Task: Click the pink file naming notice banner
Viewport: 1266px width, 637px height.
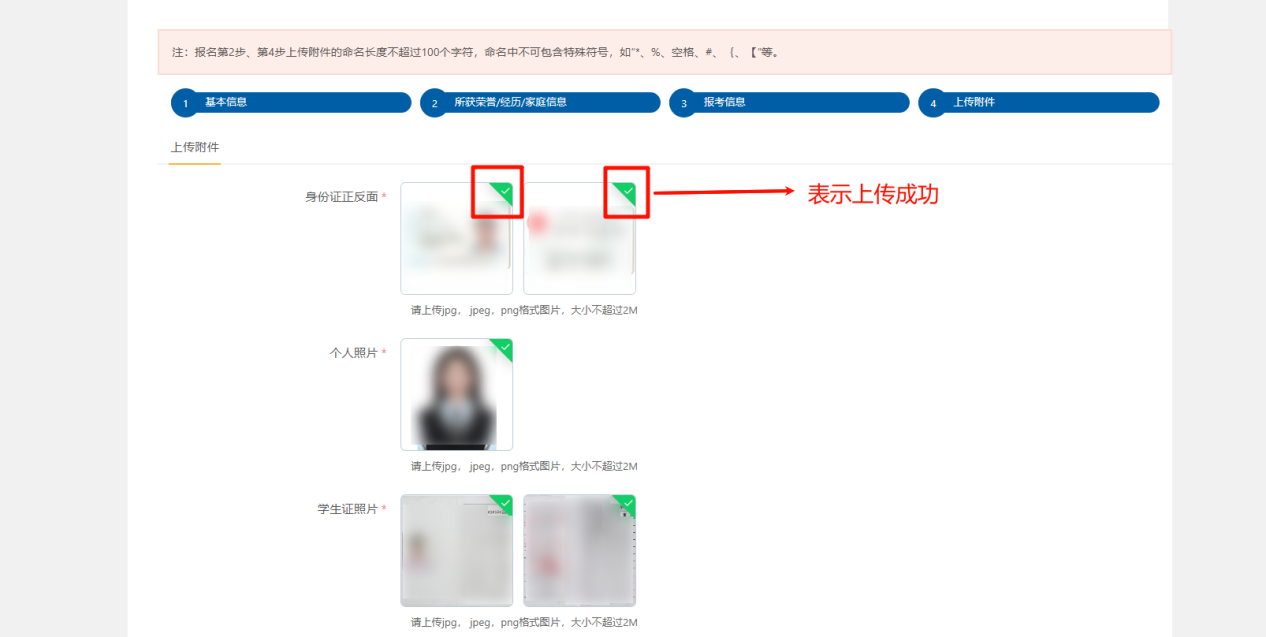Action: 664,52
